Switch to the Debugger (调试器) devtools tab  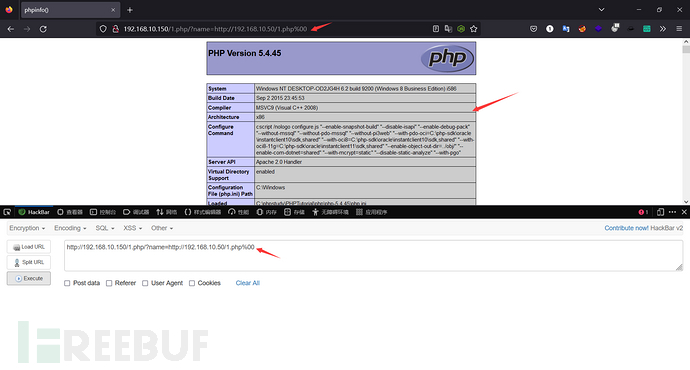tap(136, 212)
